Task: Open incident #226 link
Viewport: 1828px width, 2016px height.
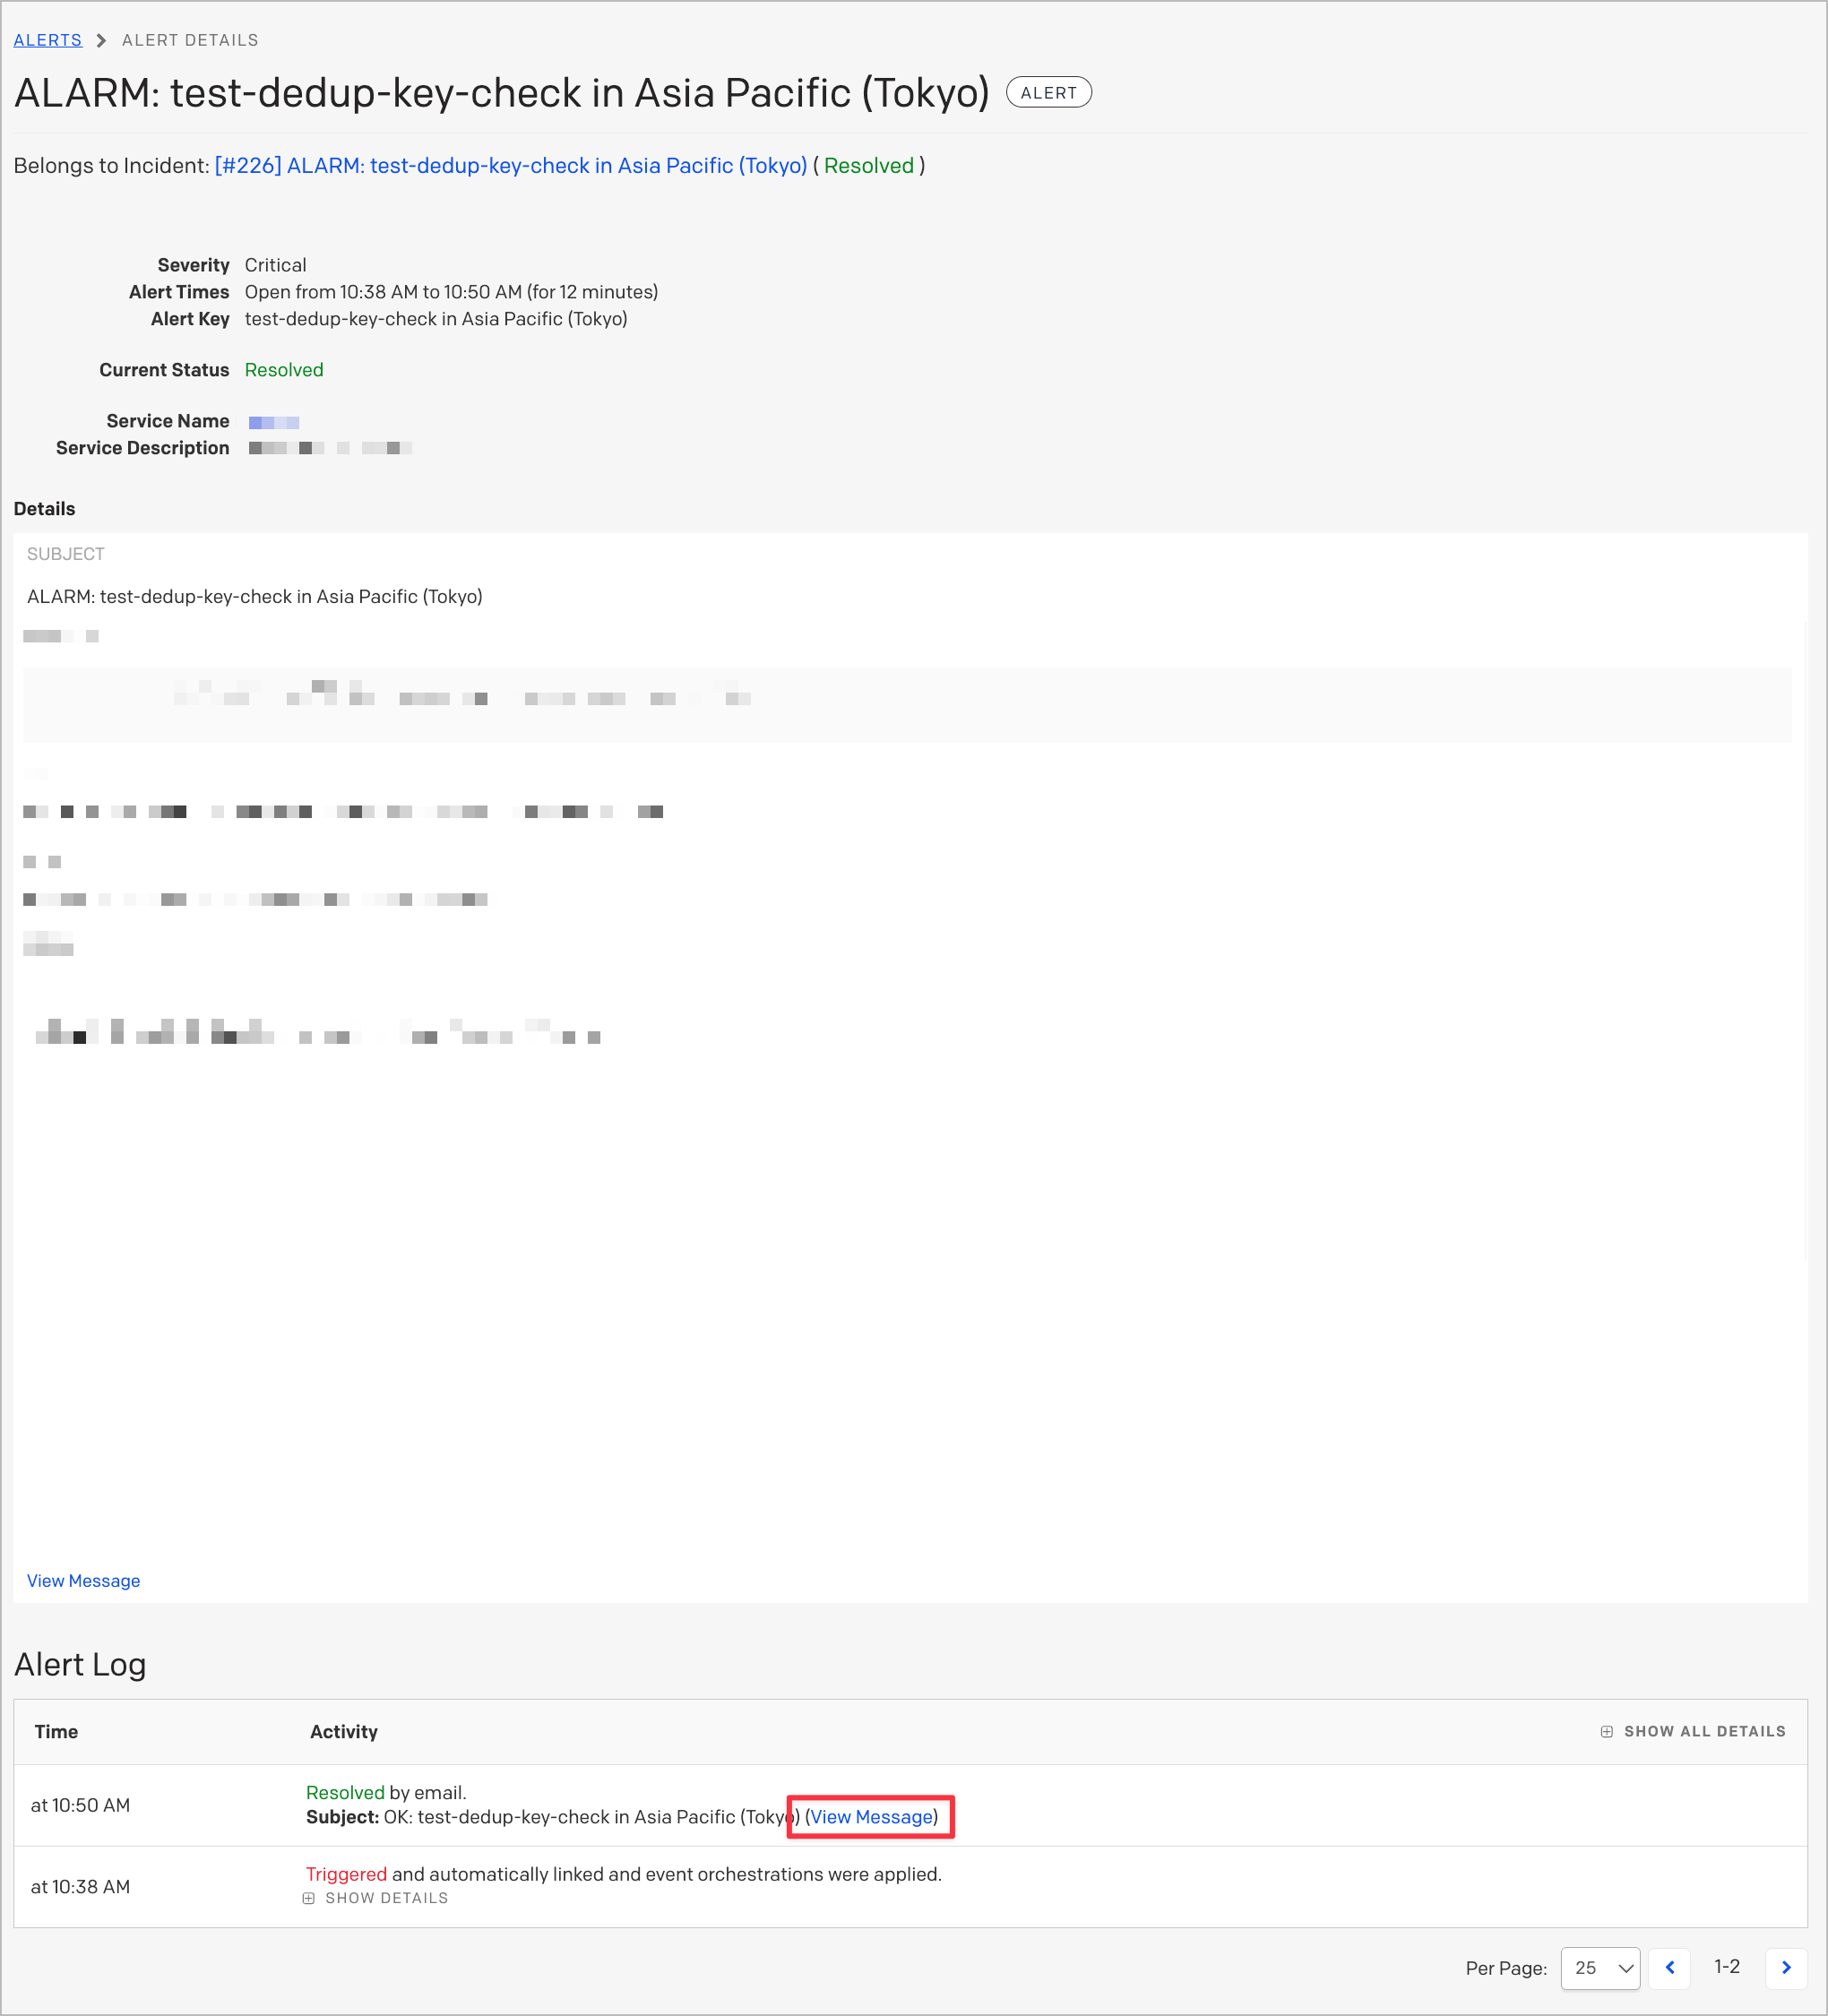Action: pyautogui.click(x=510, y=165)
